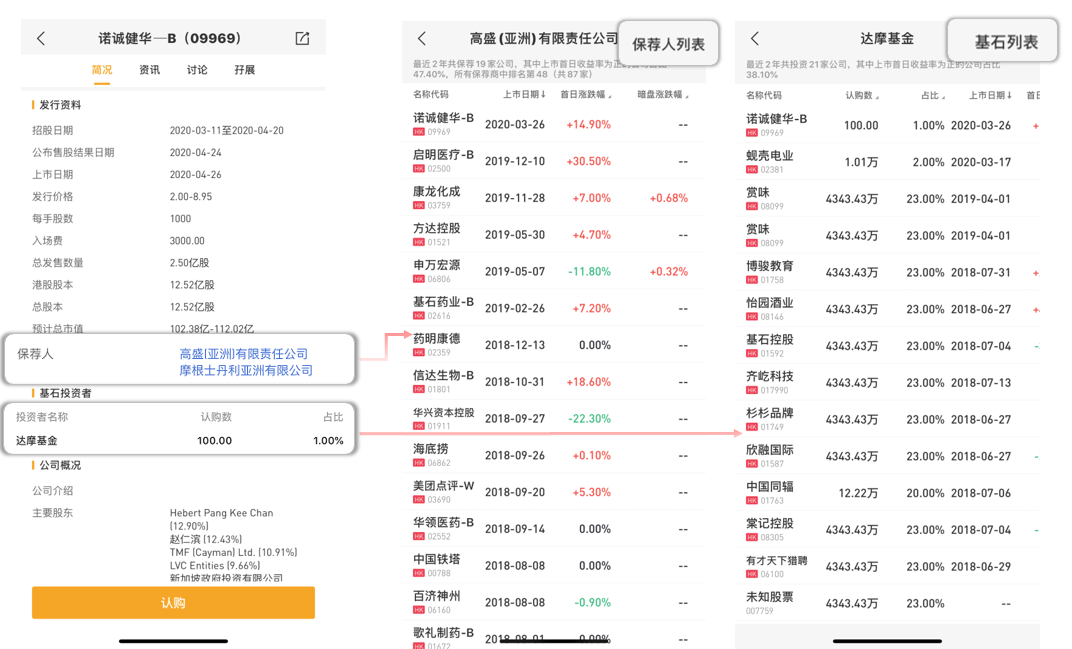Tap the orange 认购 button
The width and height of the screenshot is (1072, 649).
[x=173, y=602]
